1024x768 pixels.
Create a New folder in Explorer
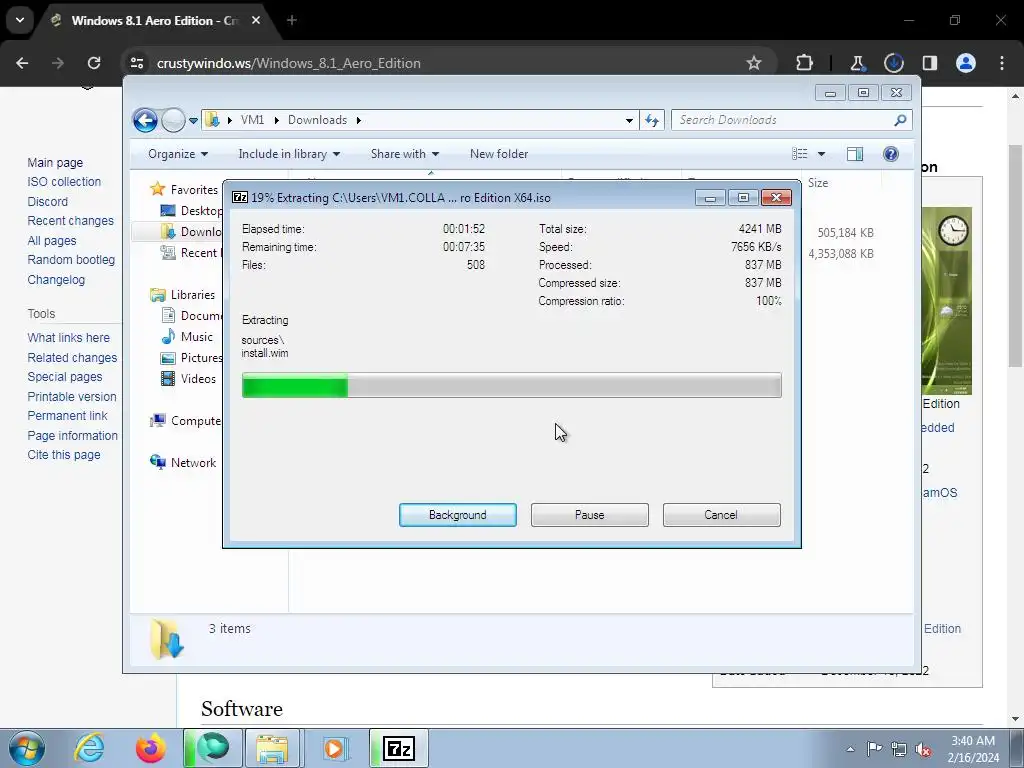[x=499, y=154]
